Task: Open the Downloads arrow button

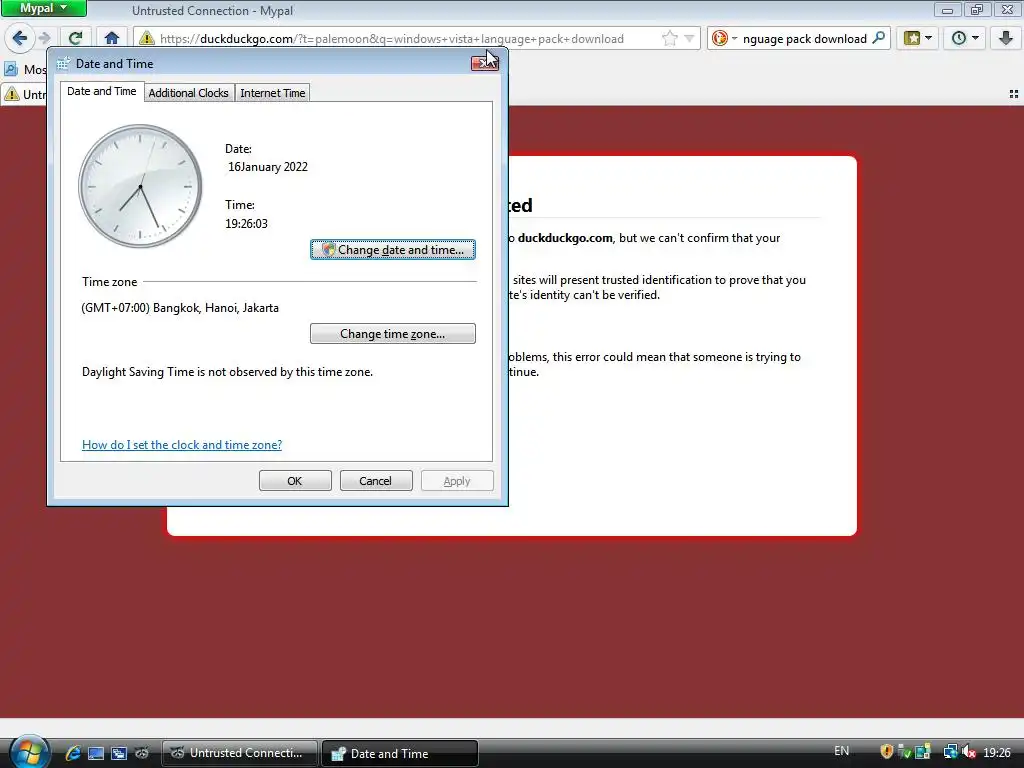Action: pos(1006,38)
